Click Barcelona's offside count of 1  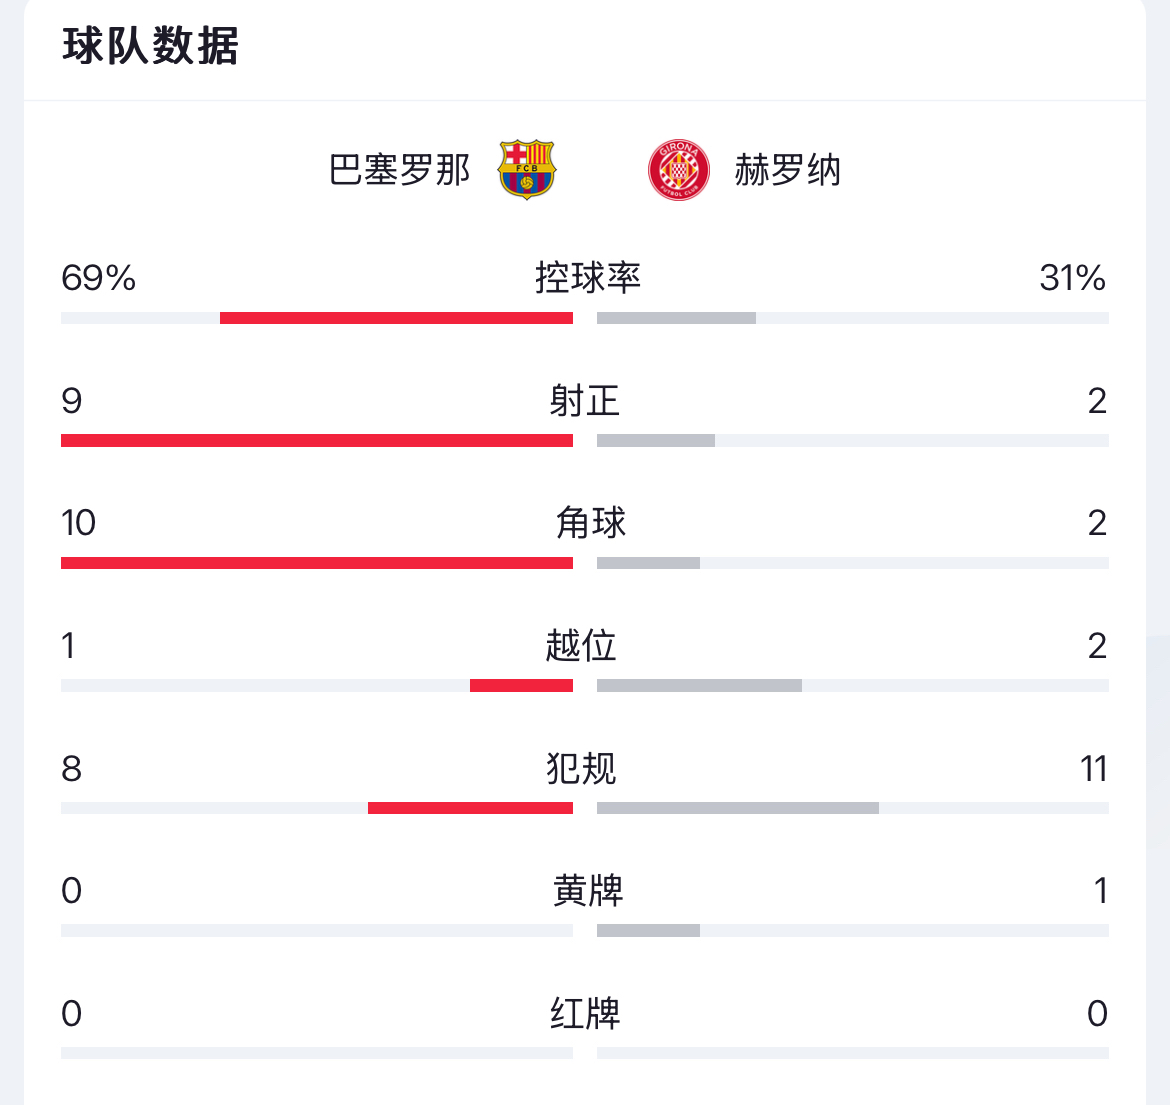click(x=67, y=646)
